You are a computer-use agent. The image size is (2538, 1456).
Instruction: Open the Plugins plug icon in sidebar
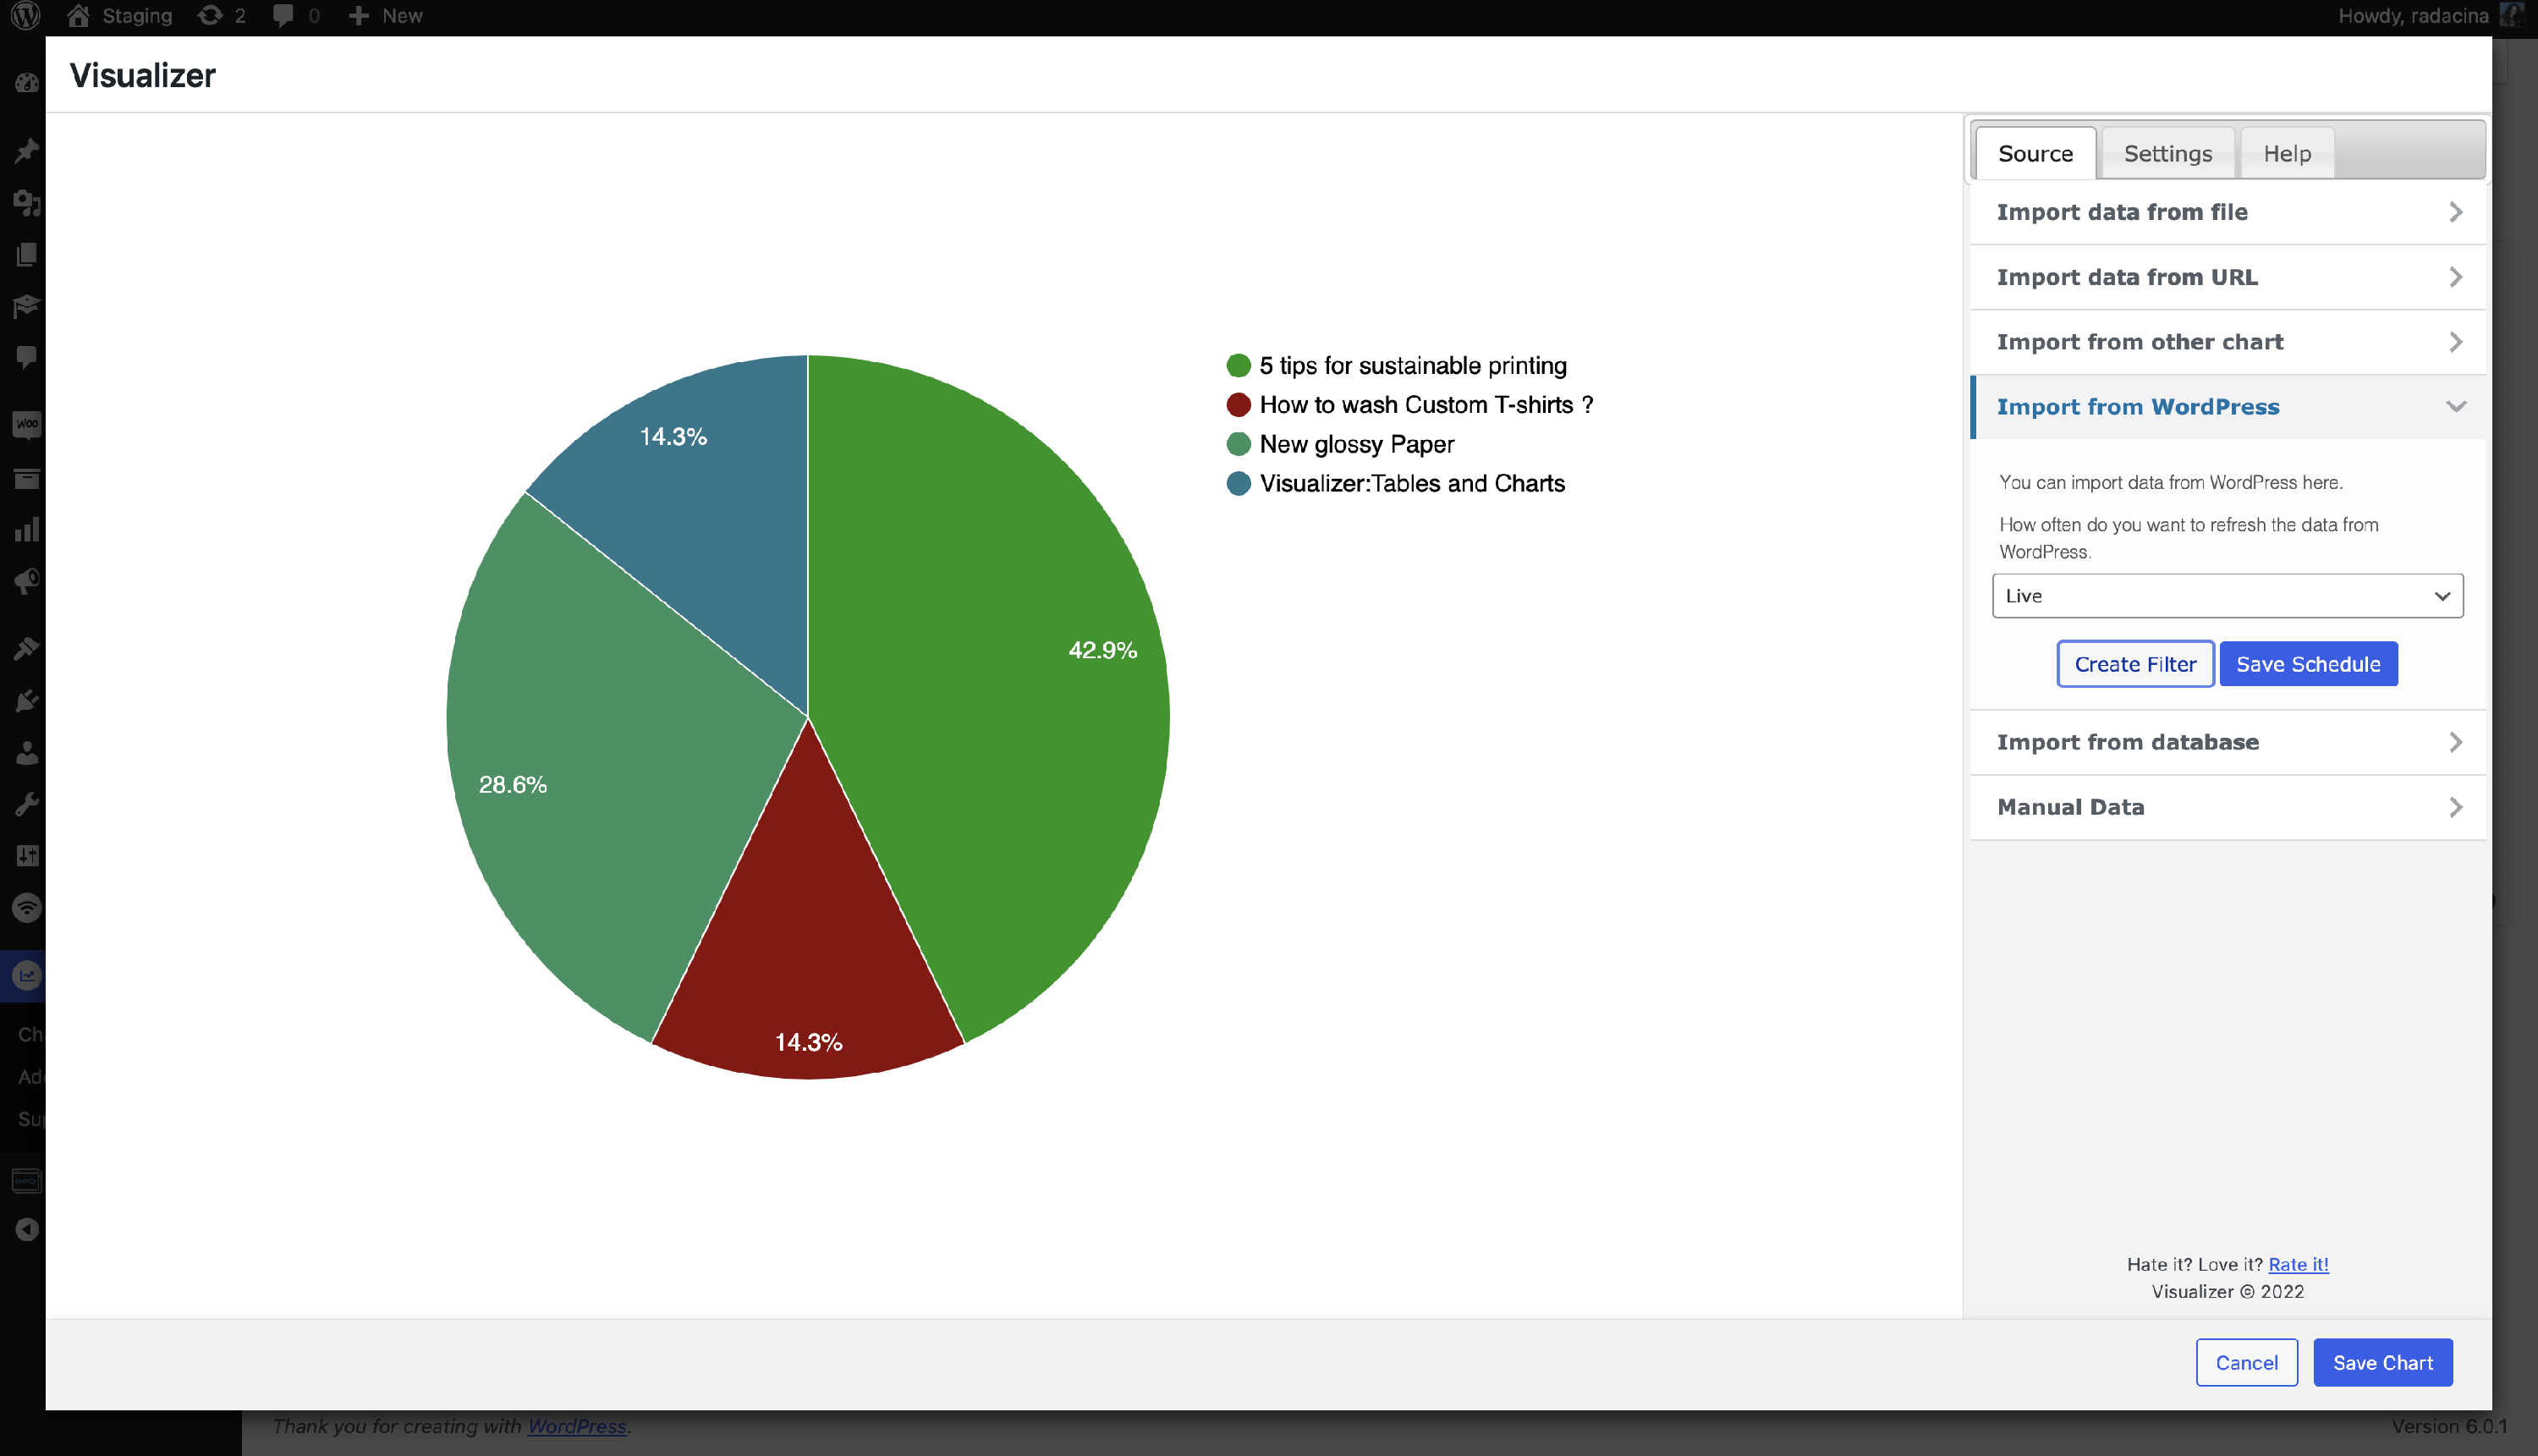click(x=27, y=701)
